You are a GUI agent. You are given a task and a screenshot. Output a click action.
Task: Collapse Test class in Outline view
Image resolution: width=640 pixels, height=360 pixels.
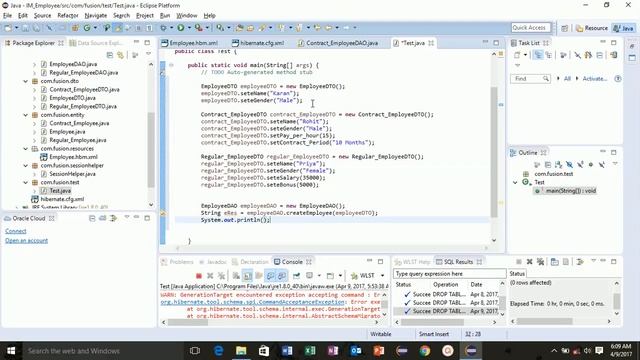pyautogui.click(x=515, y=182)
